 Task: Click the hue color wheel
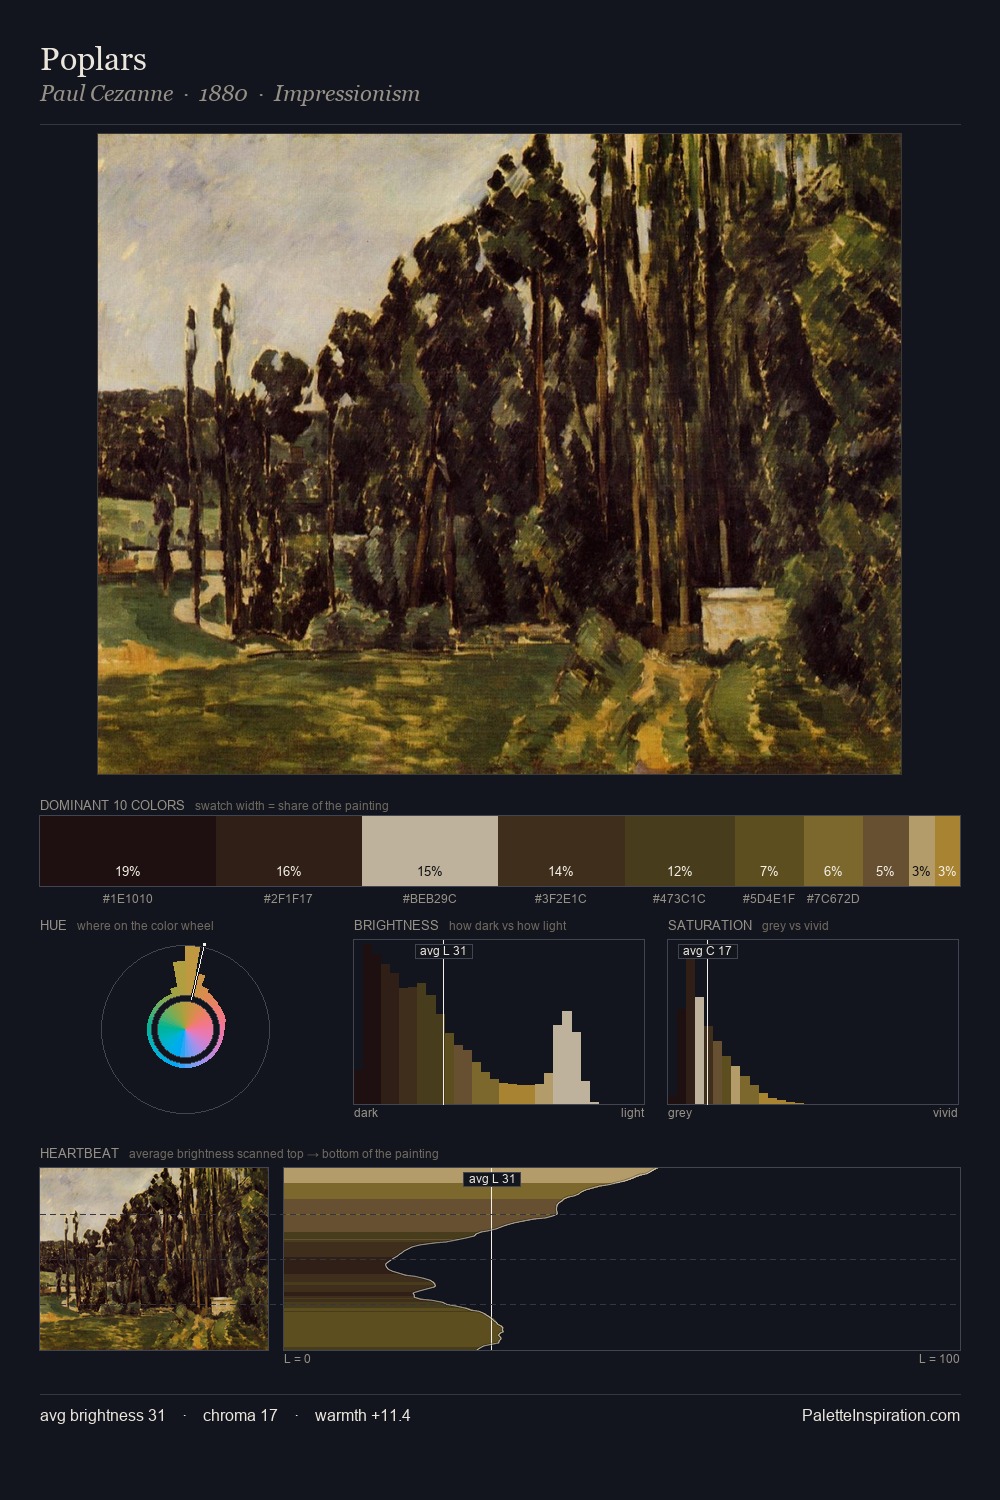click(x=185, y=1030)
